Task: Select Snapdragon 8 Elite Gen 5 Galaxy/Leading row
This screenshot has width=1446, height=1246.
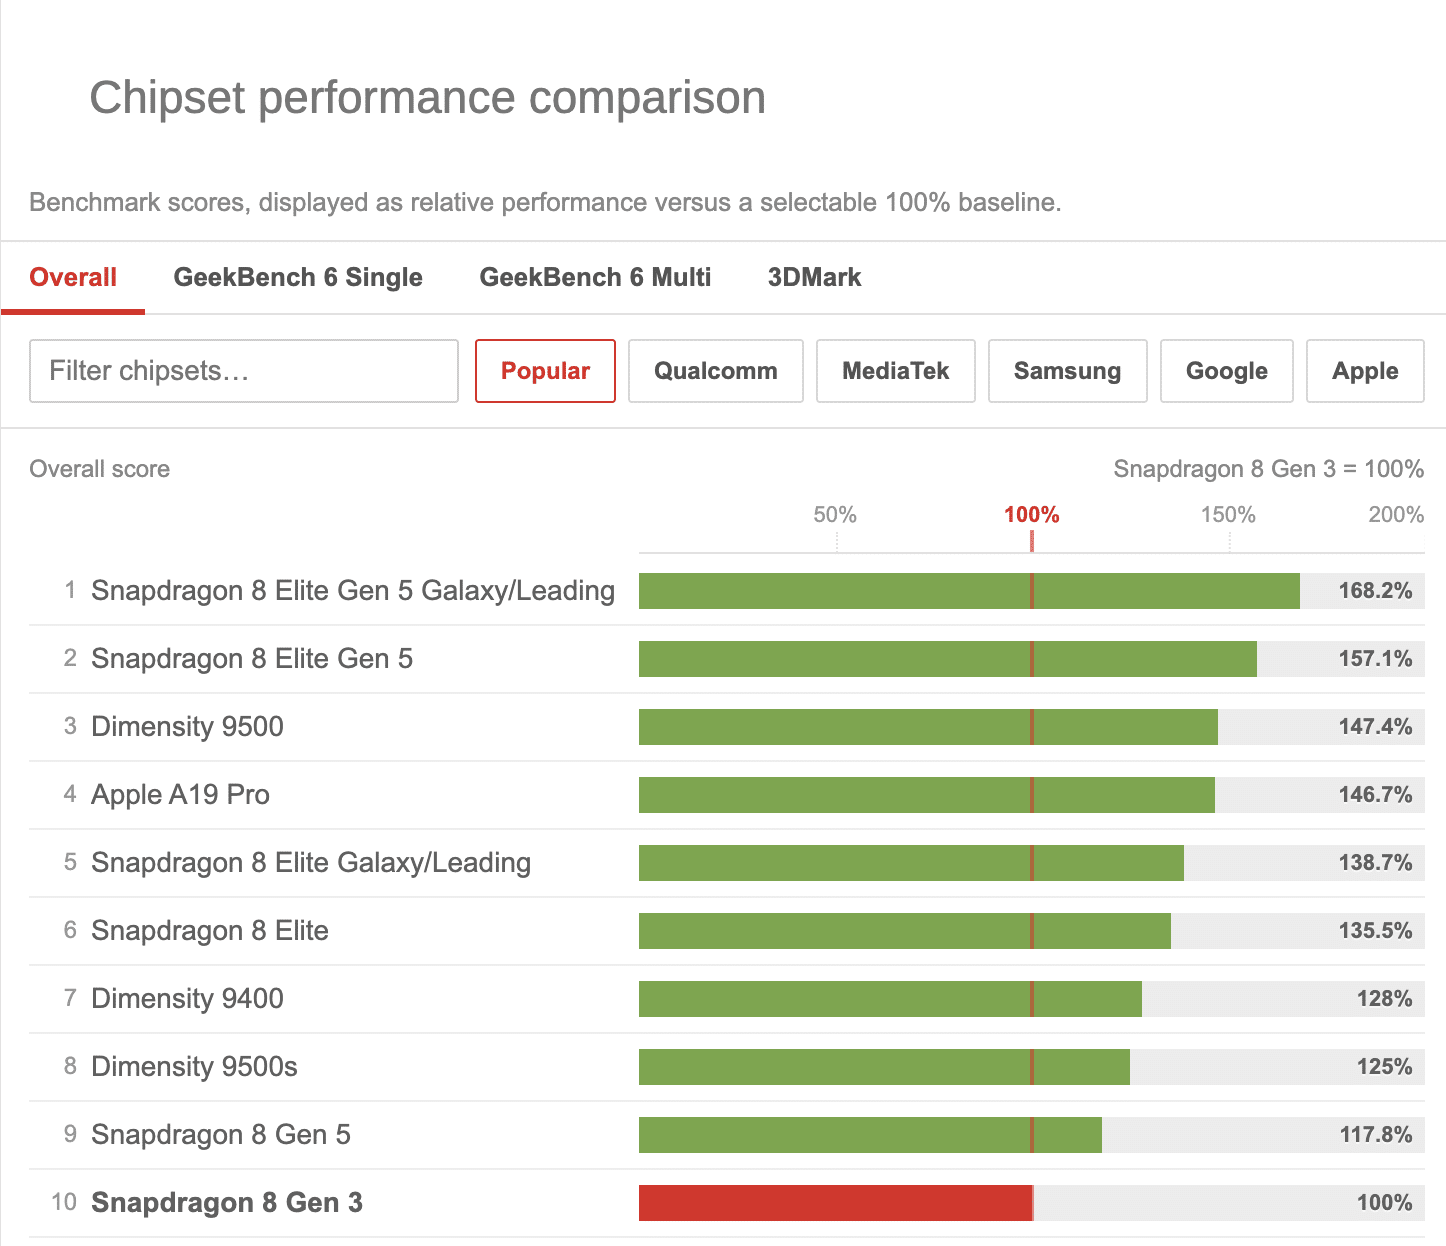Action: (727, 591)
